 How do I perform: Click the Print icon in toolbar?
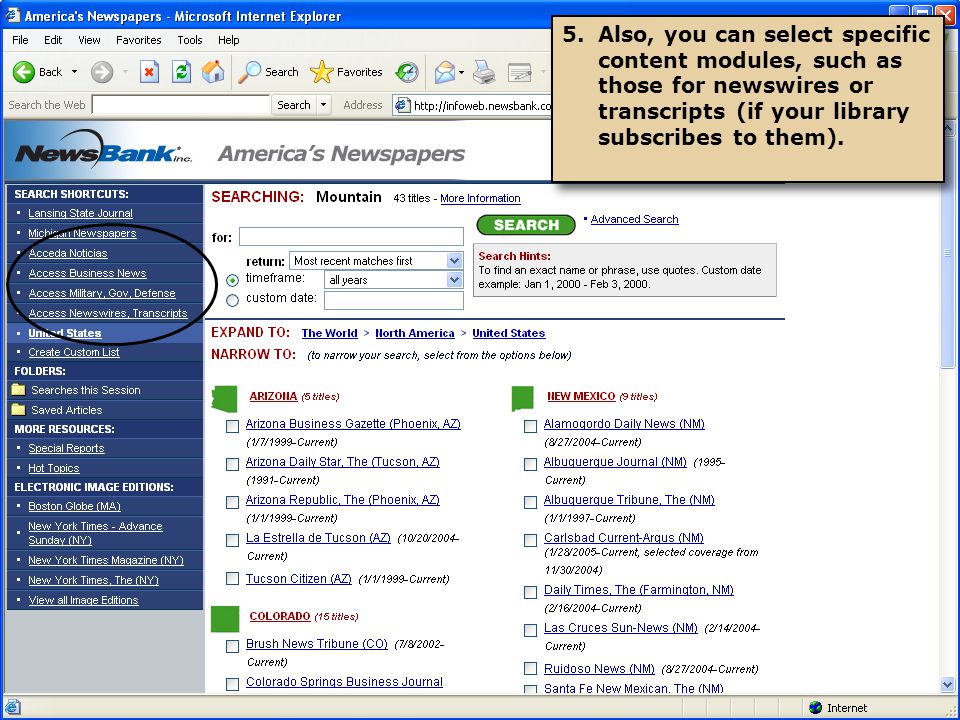pos(484,72)
